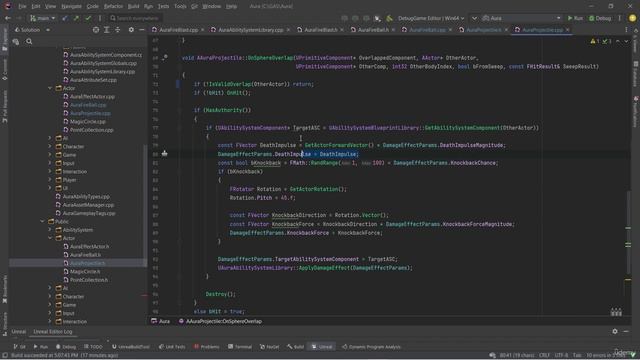Open Solution panel settings gear
Image resolution: width=640 pixels, height=360 pixels.
pos(131,30)
